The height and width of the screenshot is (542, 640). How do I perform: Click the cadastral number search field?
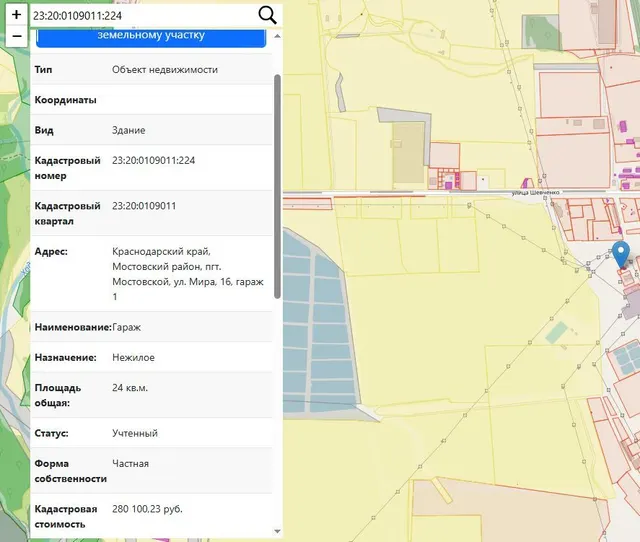click(143, 16)
